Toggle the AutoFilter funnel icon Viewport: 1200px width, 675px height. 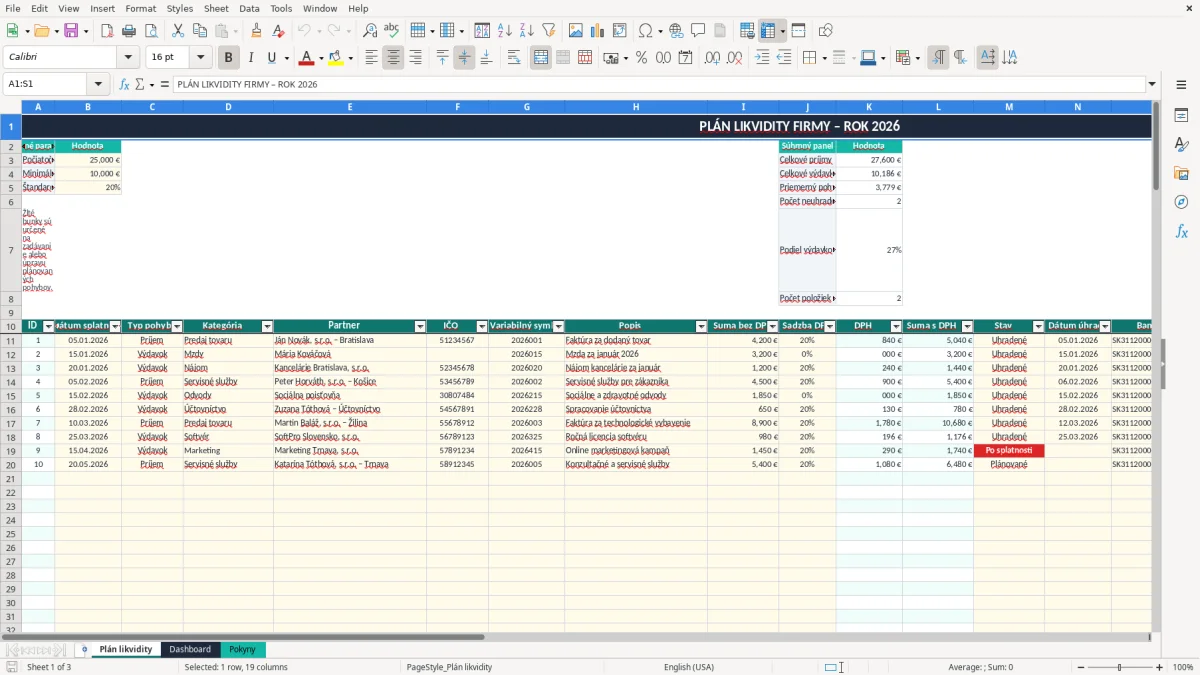click(548, 31)
